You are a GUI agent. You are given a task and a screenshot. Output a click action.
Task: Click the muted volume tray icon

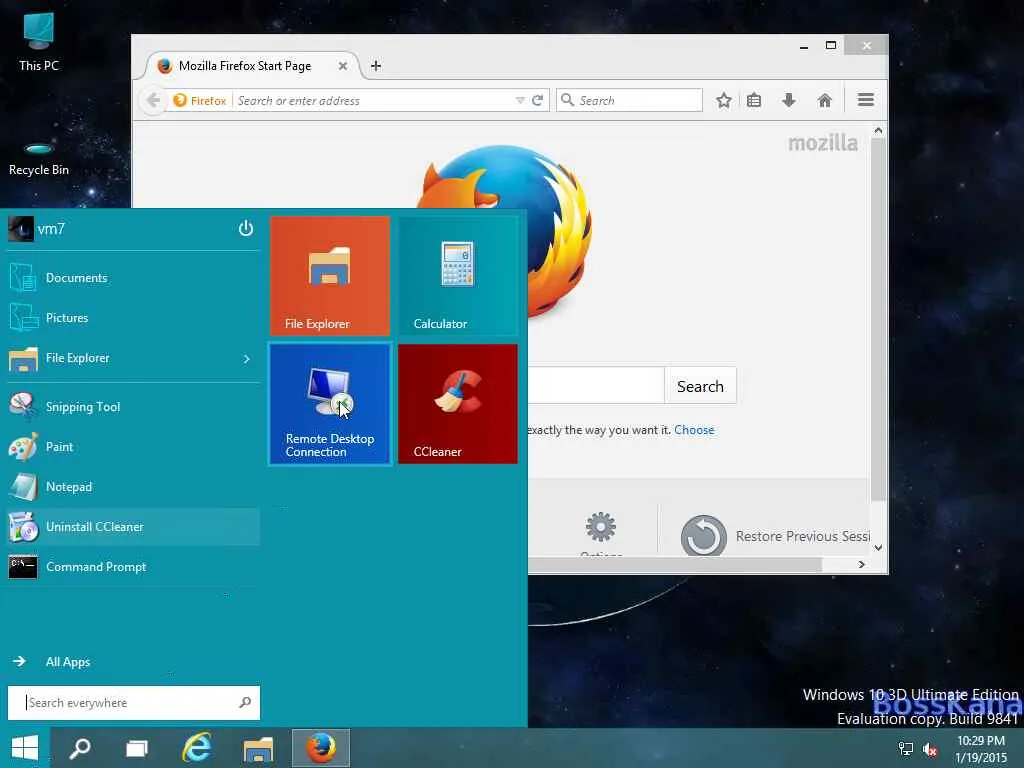point(930,749)
